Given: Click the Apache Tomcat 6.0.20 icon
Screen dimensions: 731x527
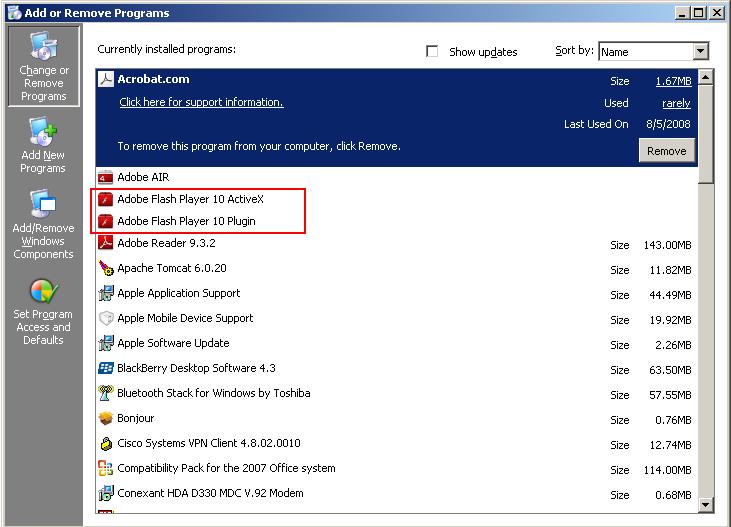Looking at the screenshot, I should [x=106, y=268].
